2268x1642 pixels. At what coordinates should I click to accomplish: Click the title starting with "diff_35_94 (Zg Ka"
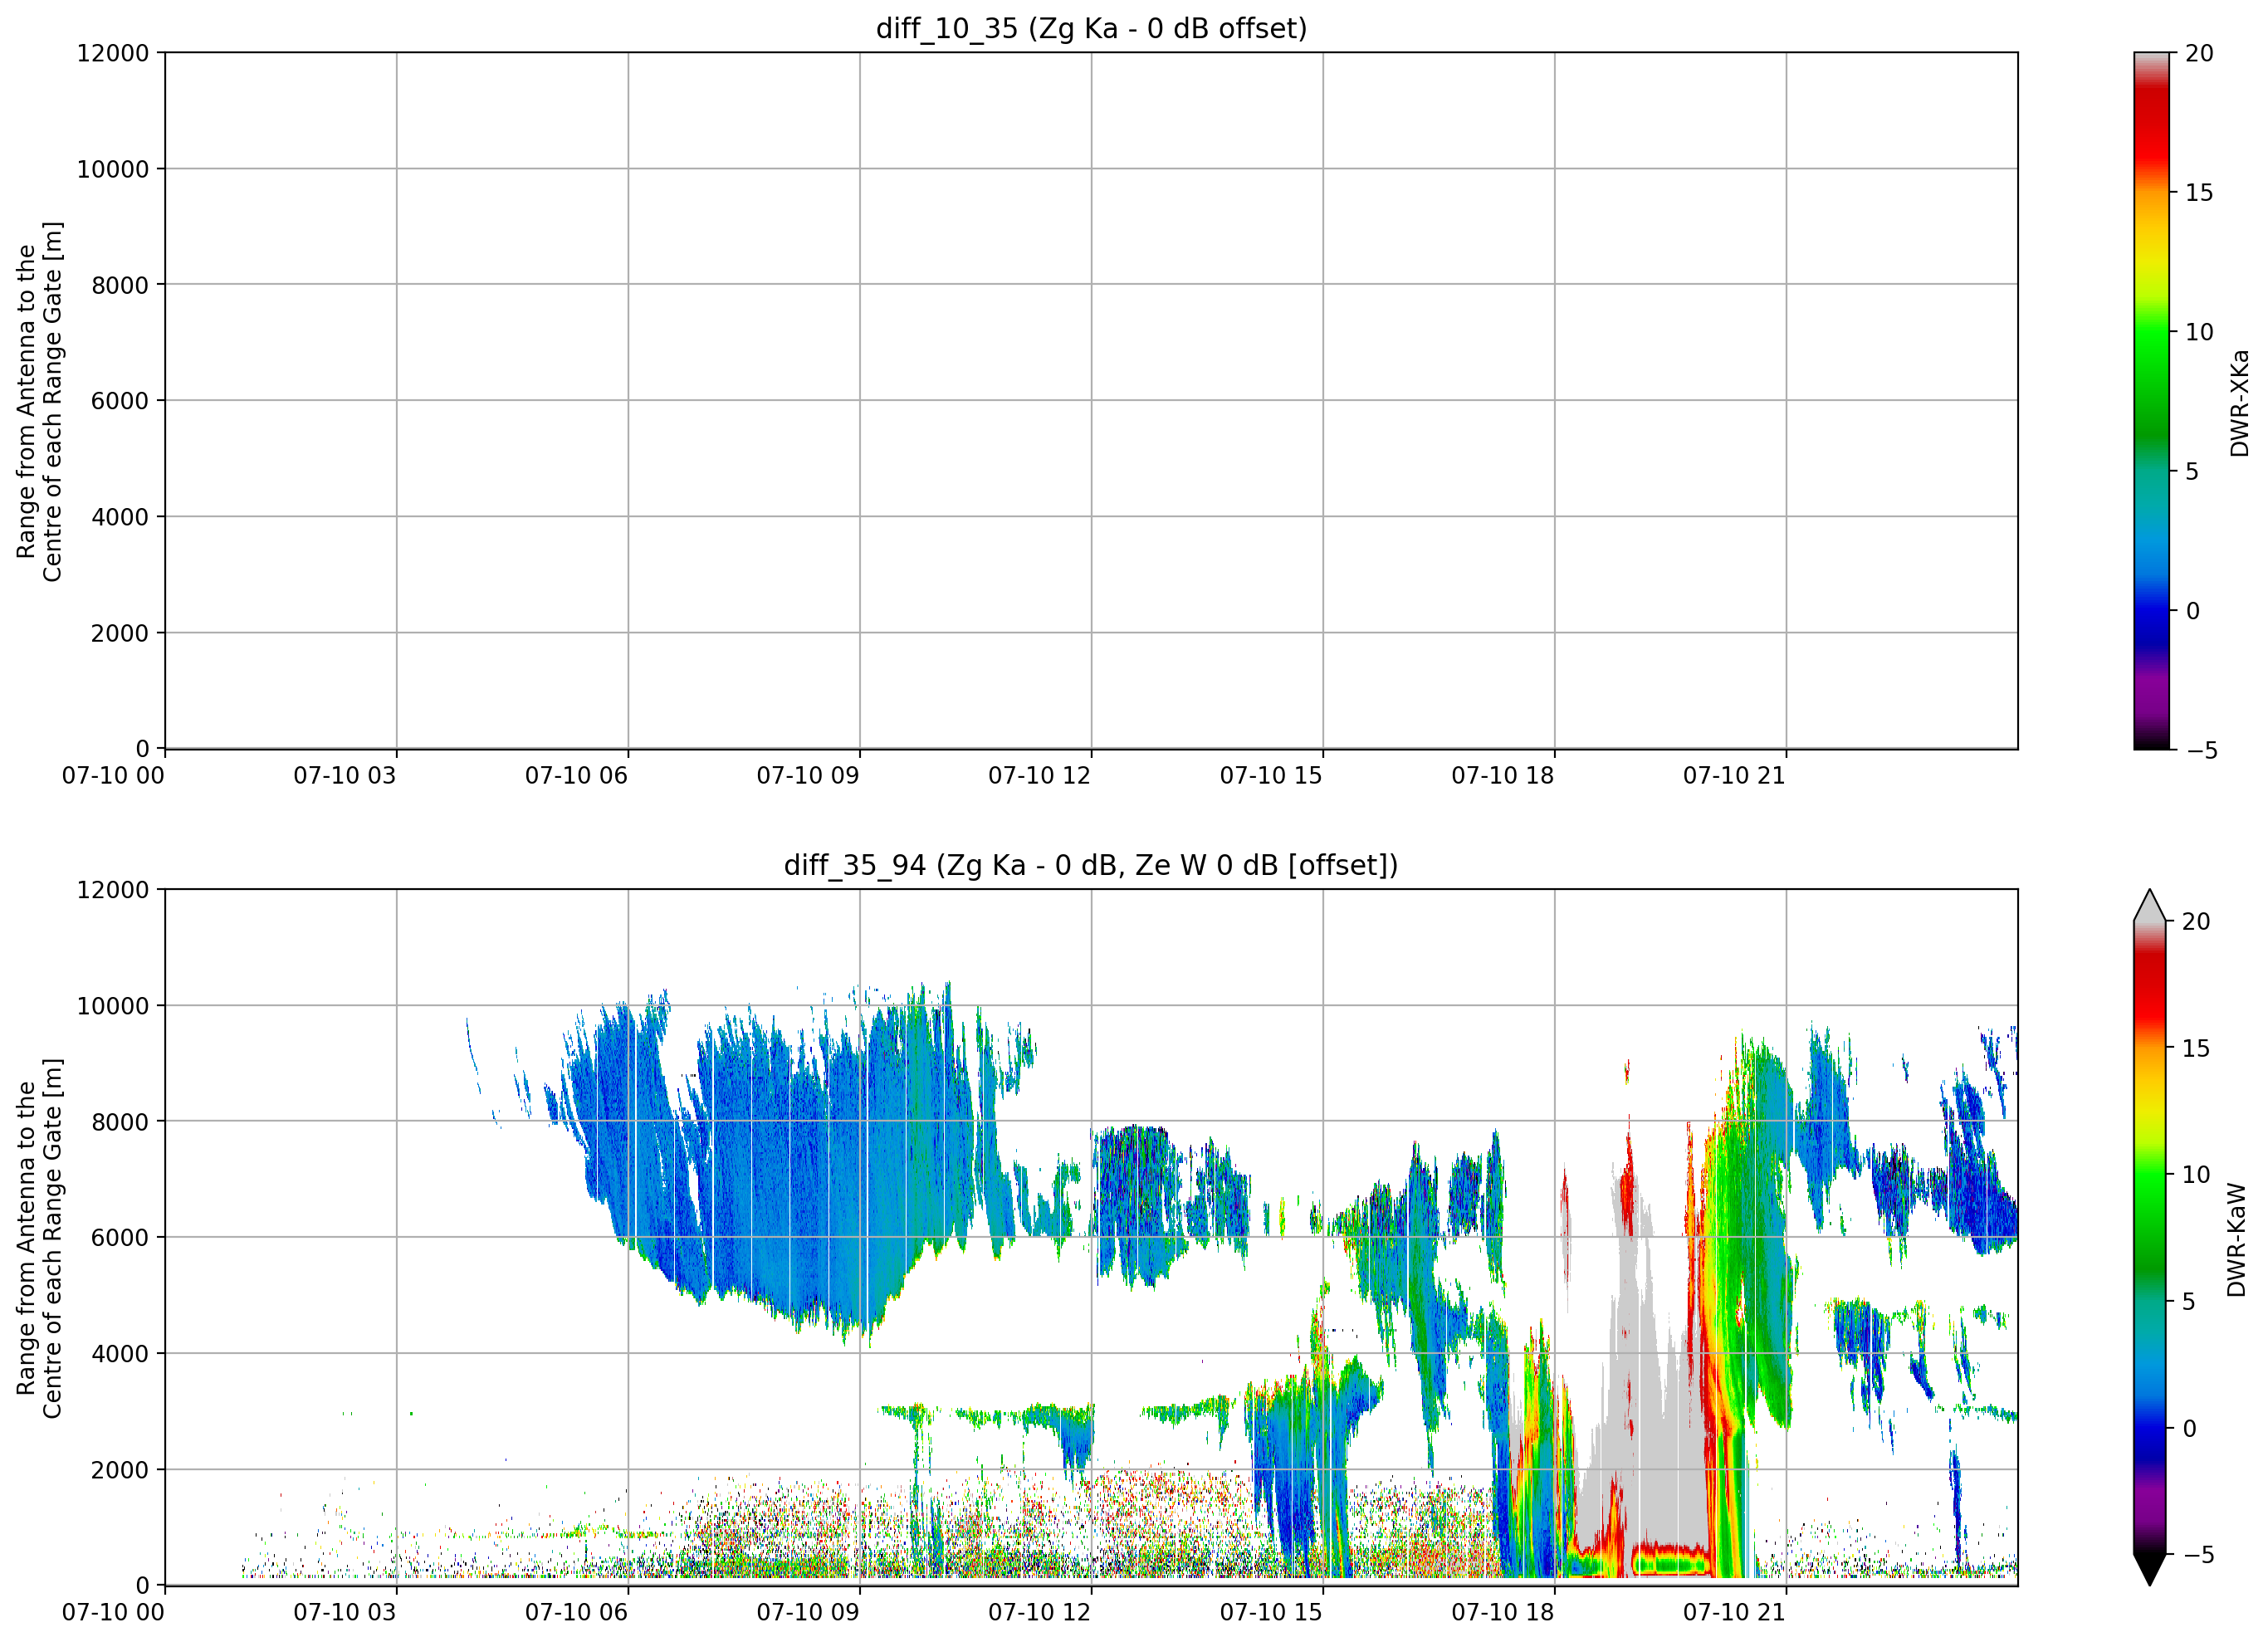click(x=1091, y=865)
